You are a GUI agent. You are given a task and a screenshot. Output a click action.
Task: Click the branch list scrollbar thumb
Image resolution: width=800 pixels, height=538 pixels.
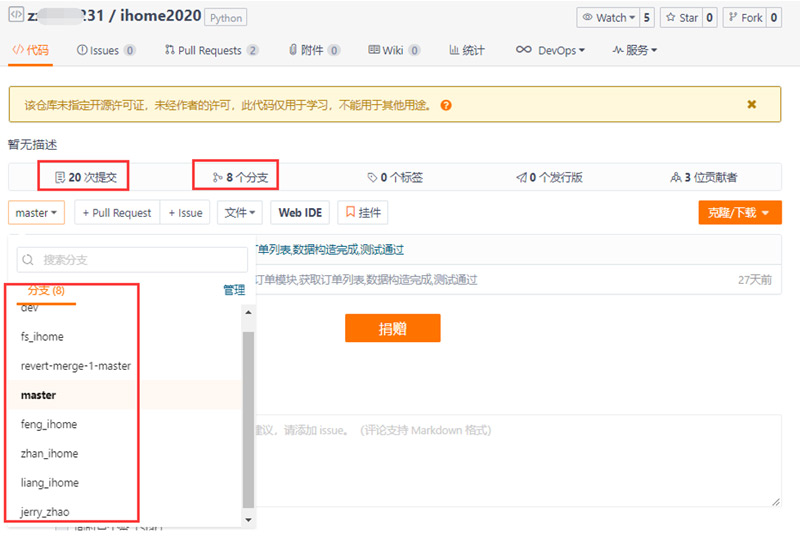[248, 420]
